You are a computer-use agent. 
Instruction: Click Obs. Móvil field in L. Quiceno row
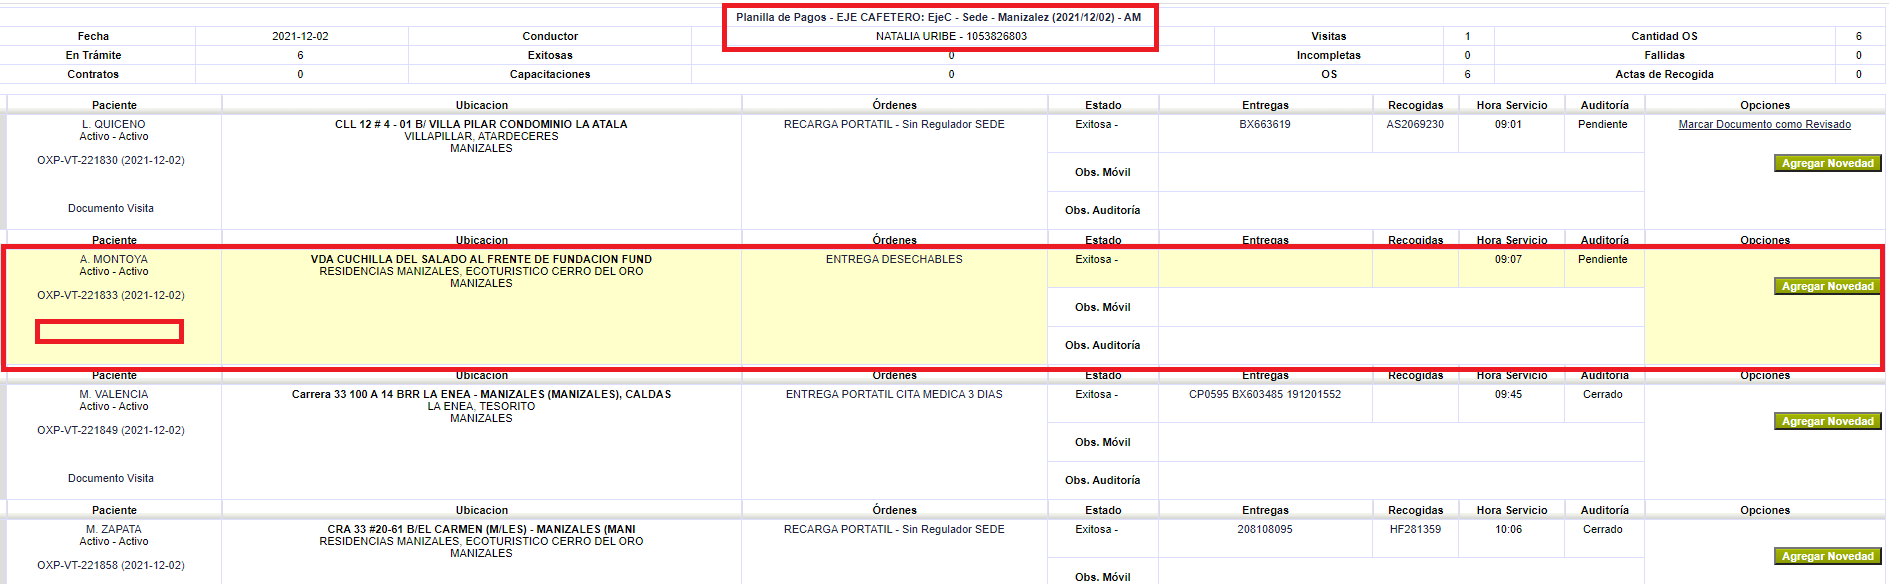(x=1401, y=172)
